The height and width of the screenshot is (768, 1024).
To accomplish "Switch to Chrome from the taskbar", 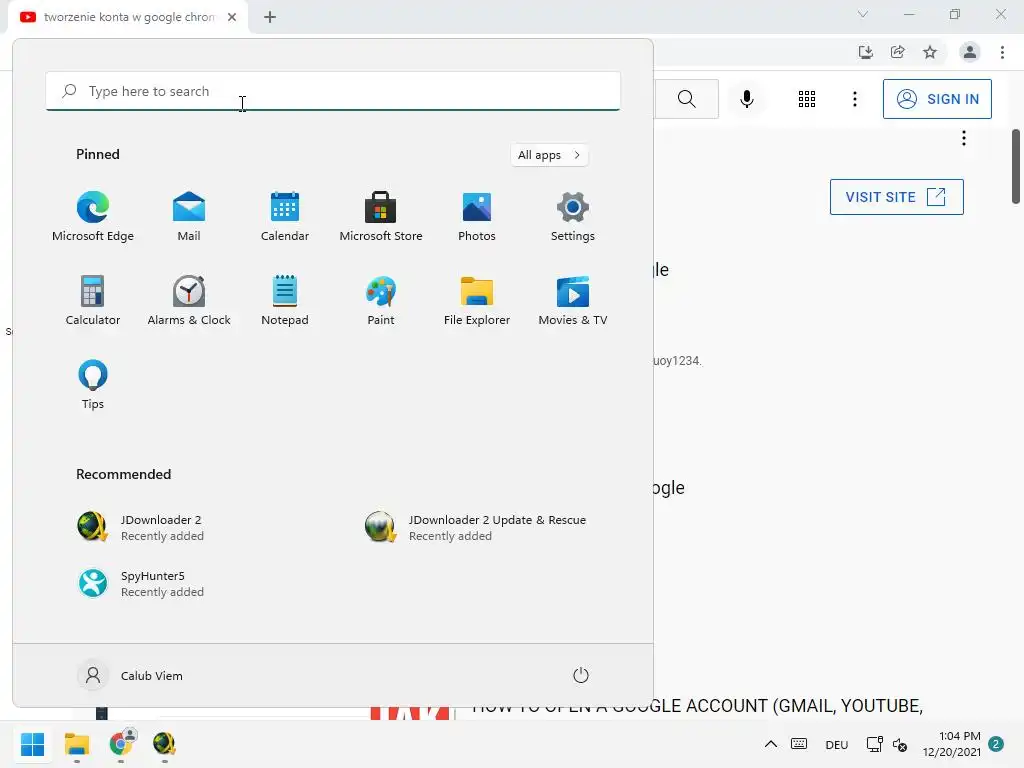I will 121,744.
